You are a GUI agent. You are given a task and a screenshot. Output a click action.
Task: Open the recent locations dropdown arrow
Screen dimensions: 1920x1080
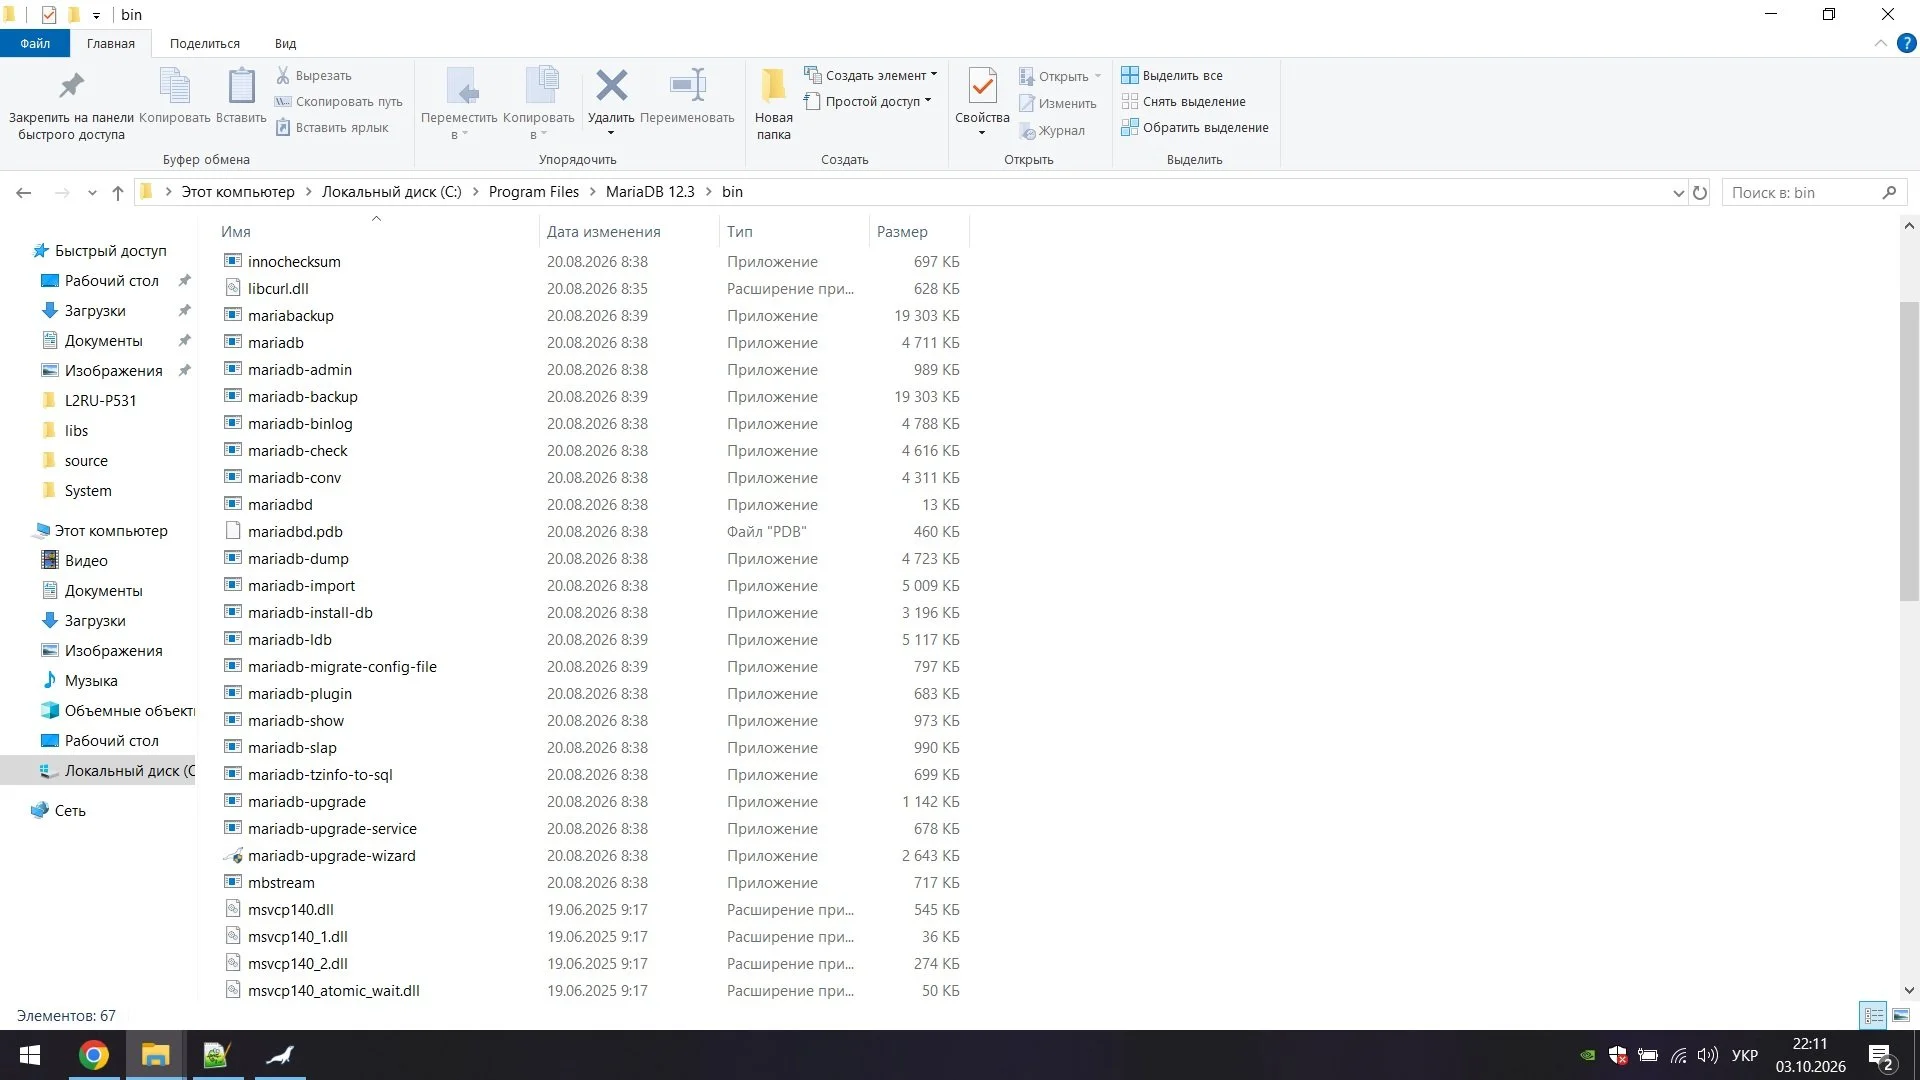click(x=92, y=192)
